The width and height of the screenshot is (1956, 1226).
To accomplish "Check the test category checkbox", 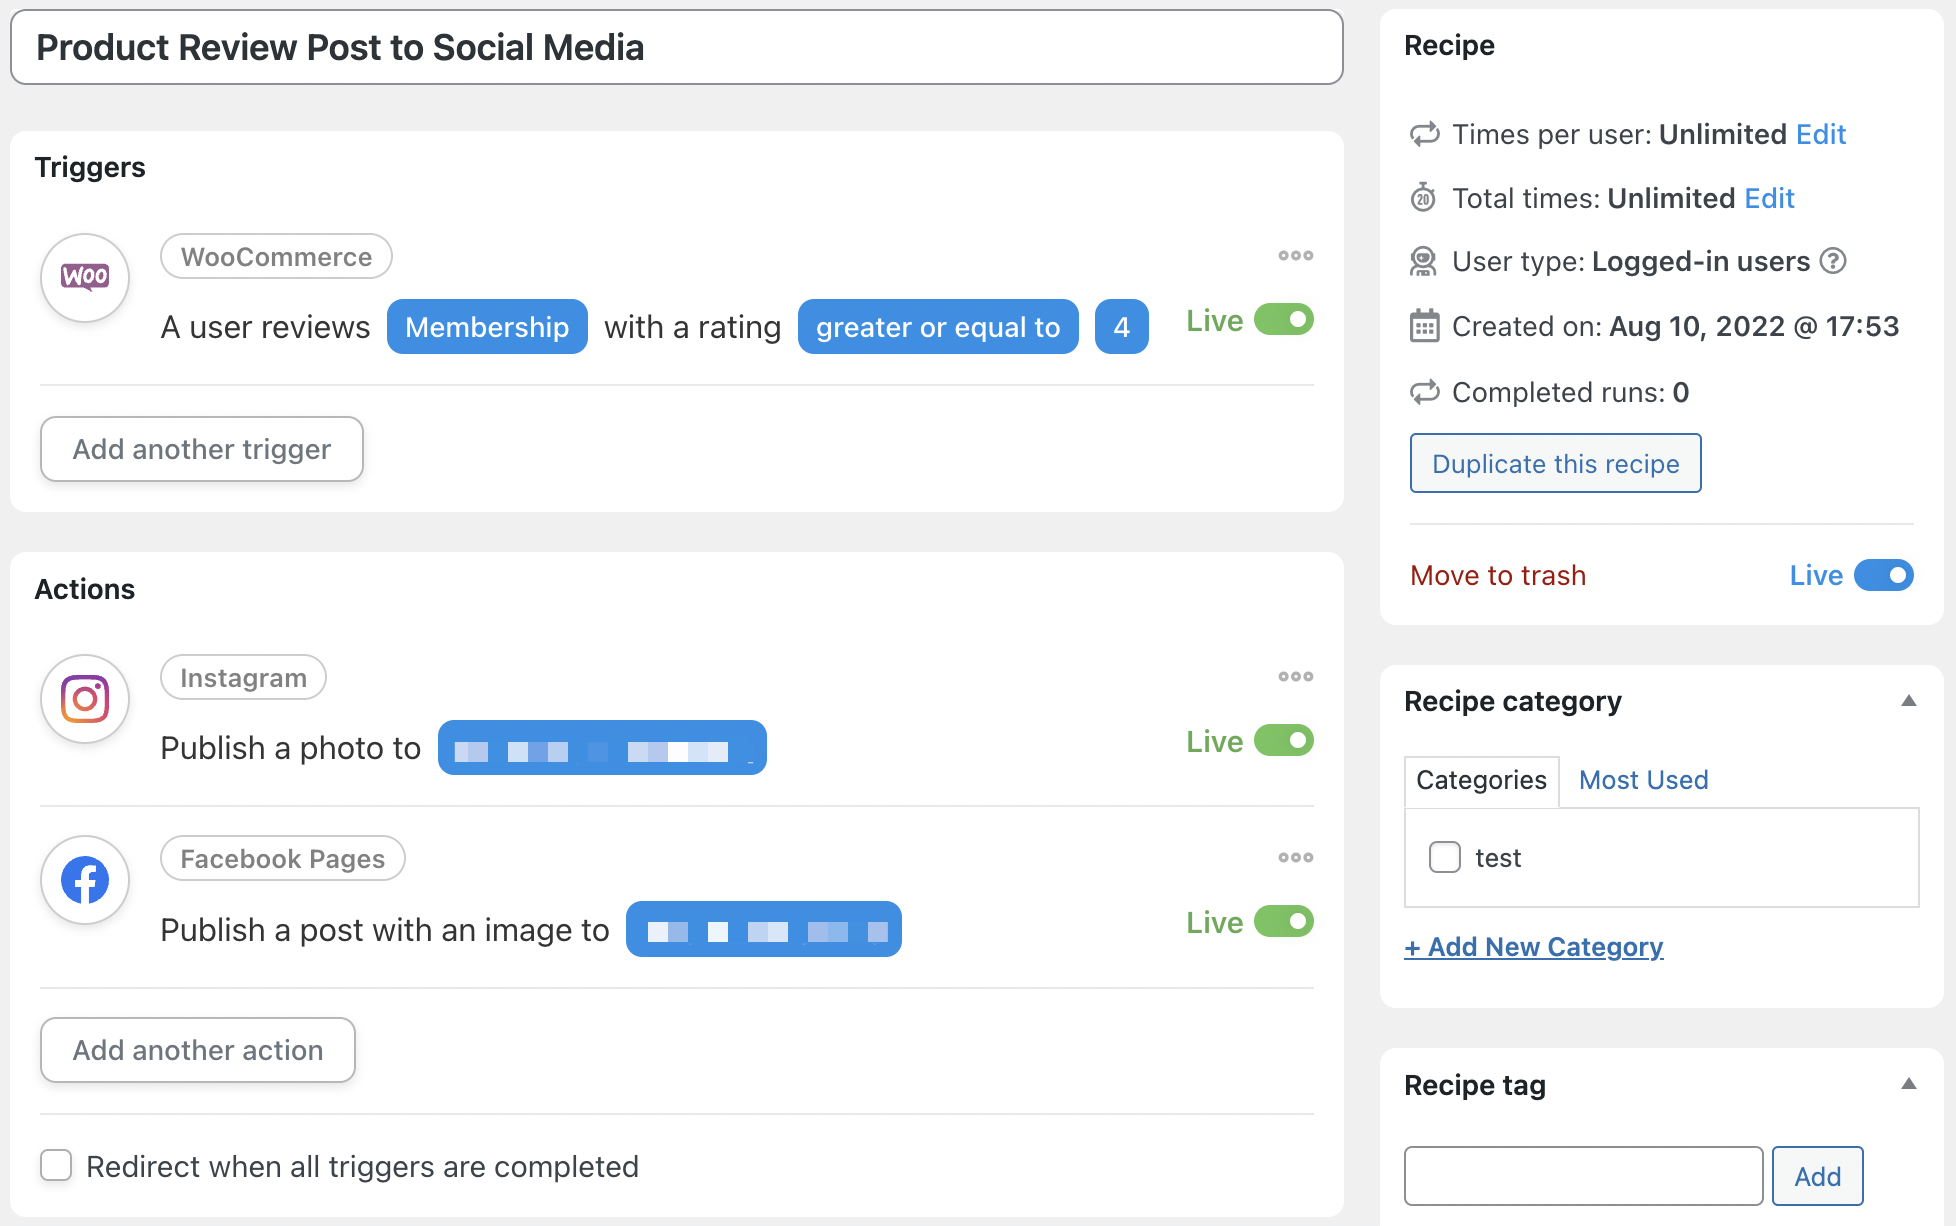I will (x=1444, y=857).
